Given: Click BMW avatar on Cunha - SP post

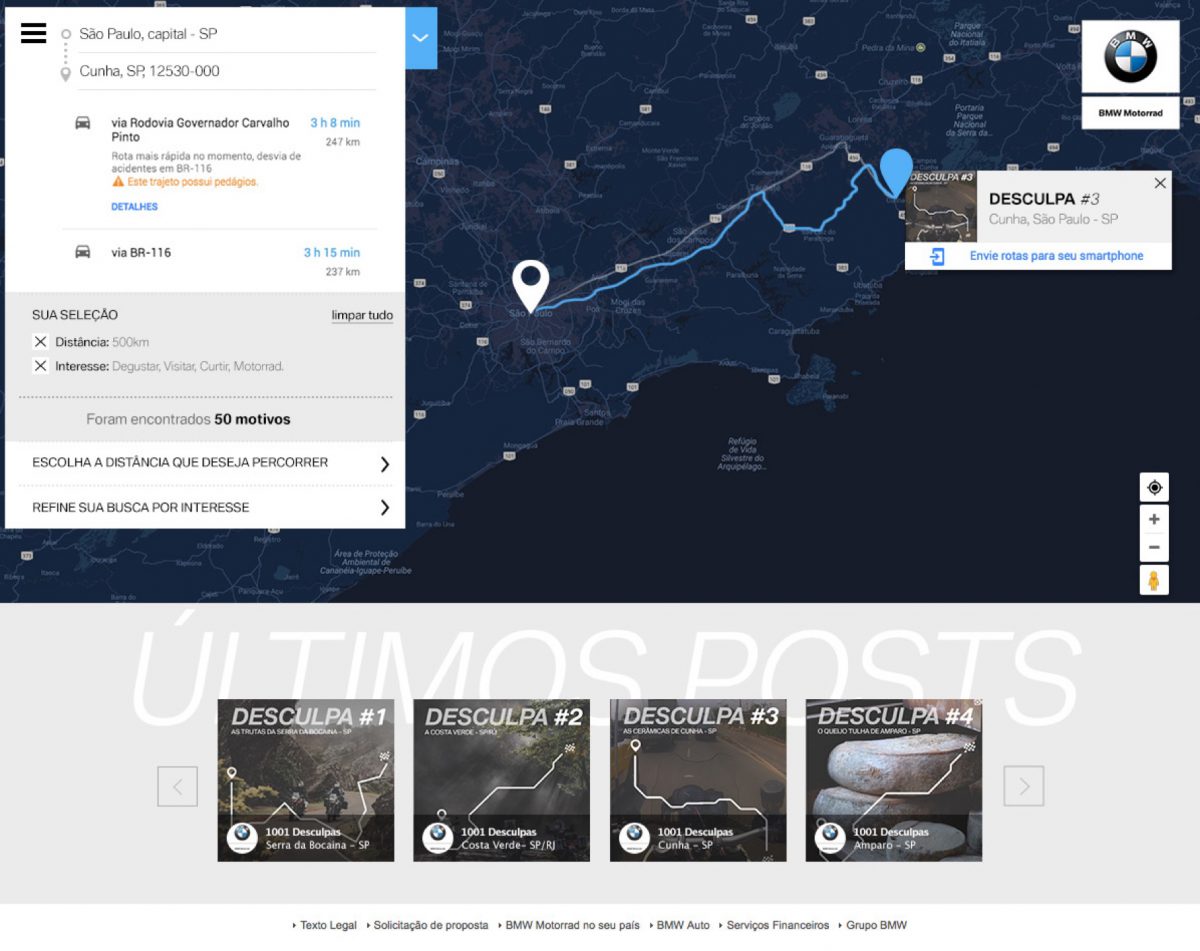Looking at the screenshot, I should [x=634, y=837].
